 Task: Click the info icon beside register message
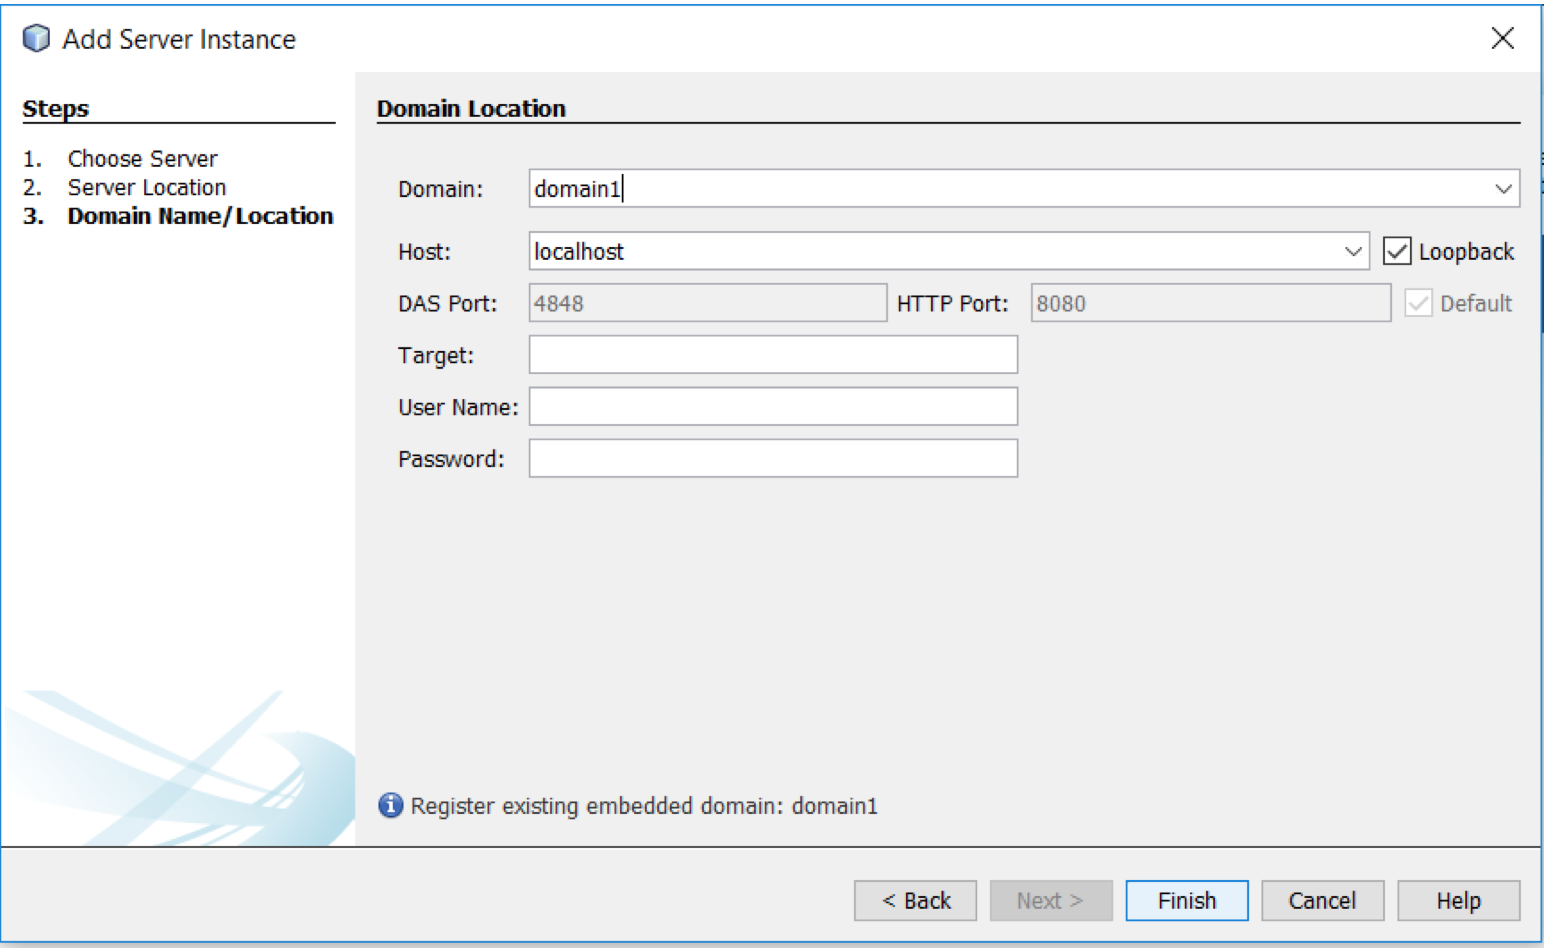[x=391, y=806]
